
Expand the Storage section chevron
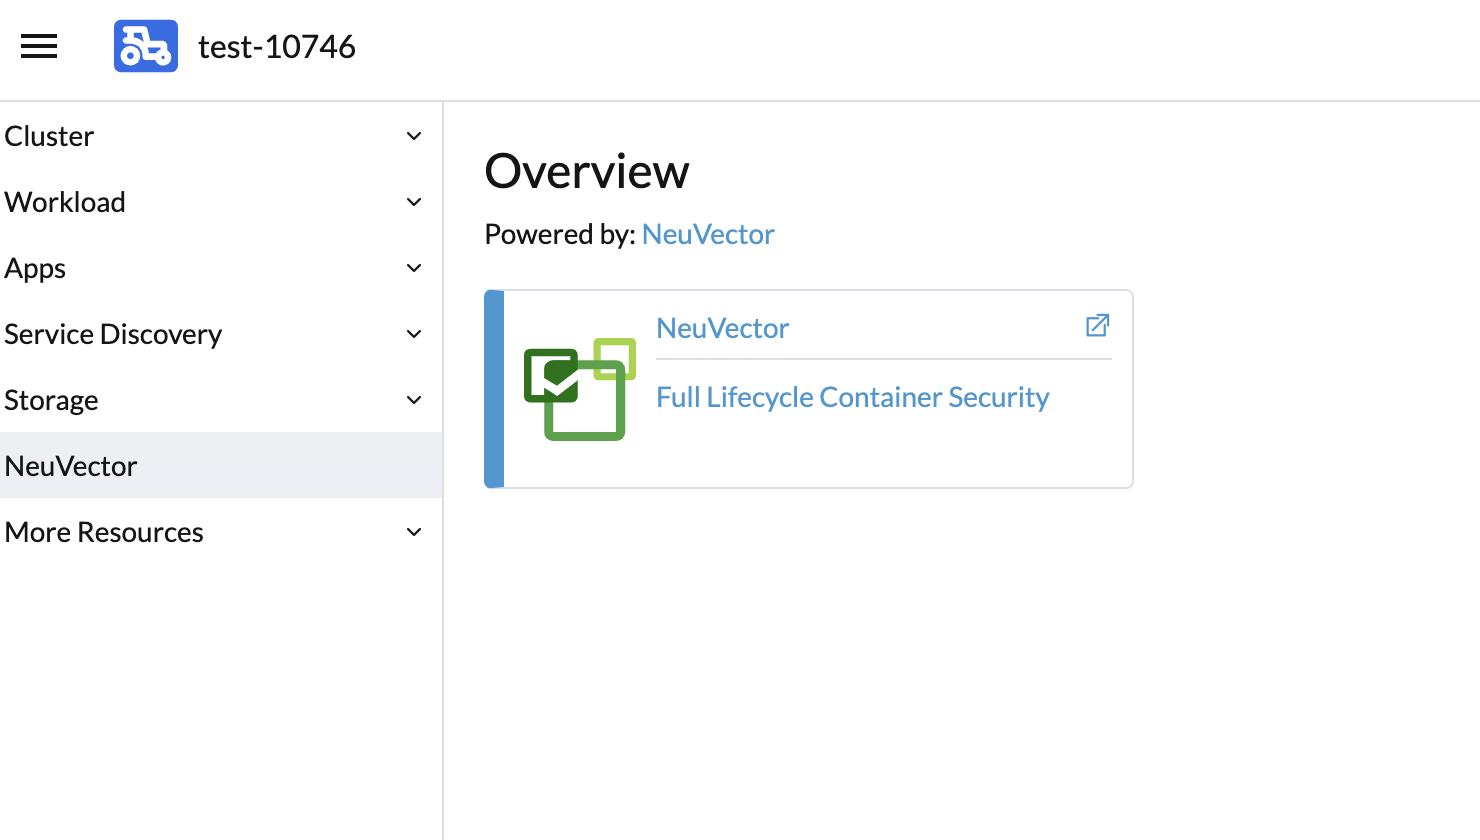[413, 399]
